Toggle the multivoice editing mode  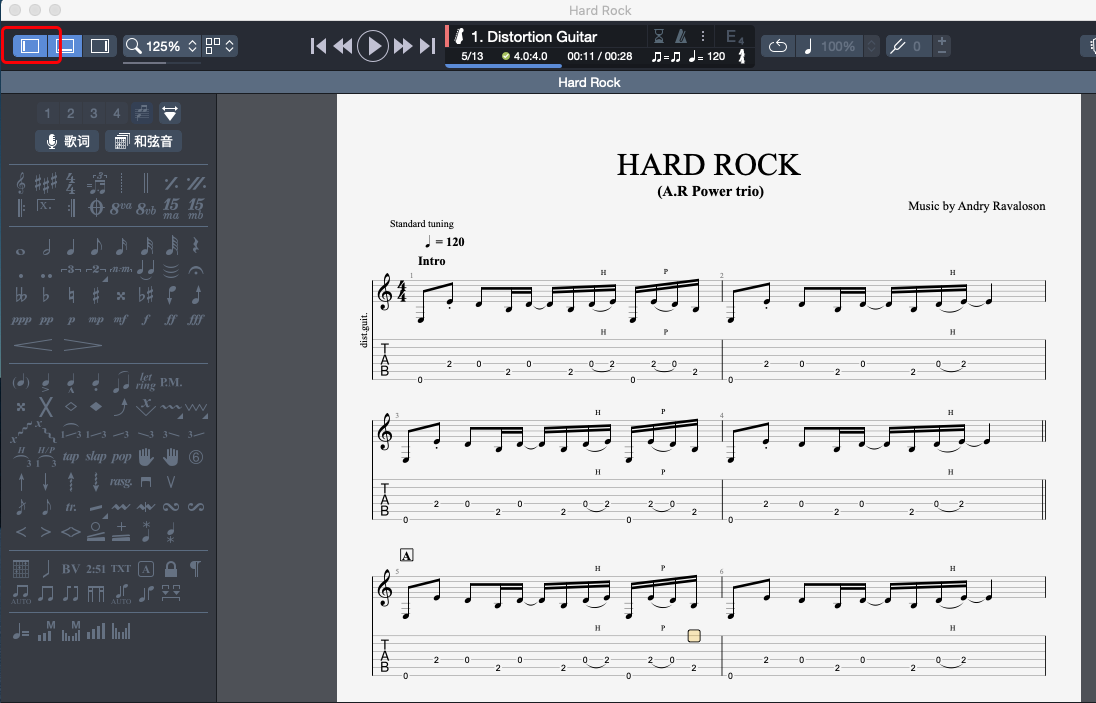coord(140,113)
